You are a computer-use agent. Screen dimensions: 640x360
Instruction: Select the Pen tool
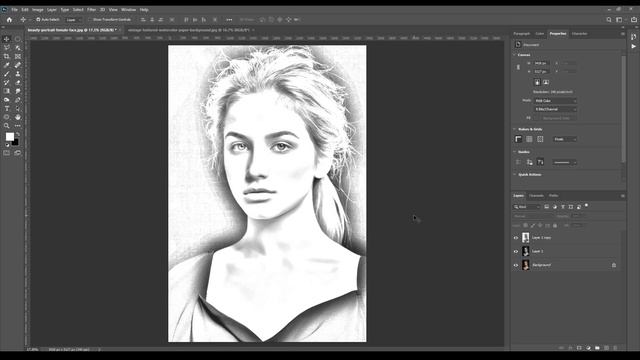tap(18, 100)
